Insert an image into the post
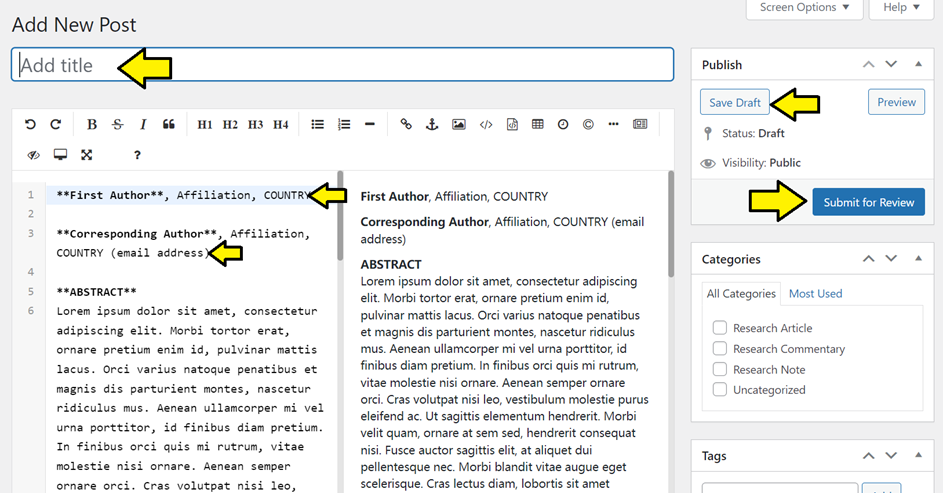Viewport: 943px width, 493px height. [458, 124]
